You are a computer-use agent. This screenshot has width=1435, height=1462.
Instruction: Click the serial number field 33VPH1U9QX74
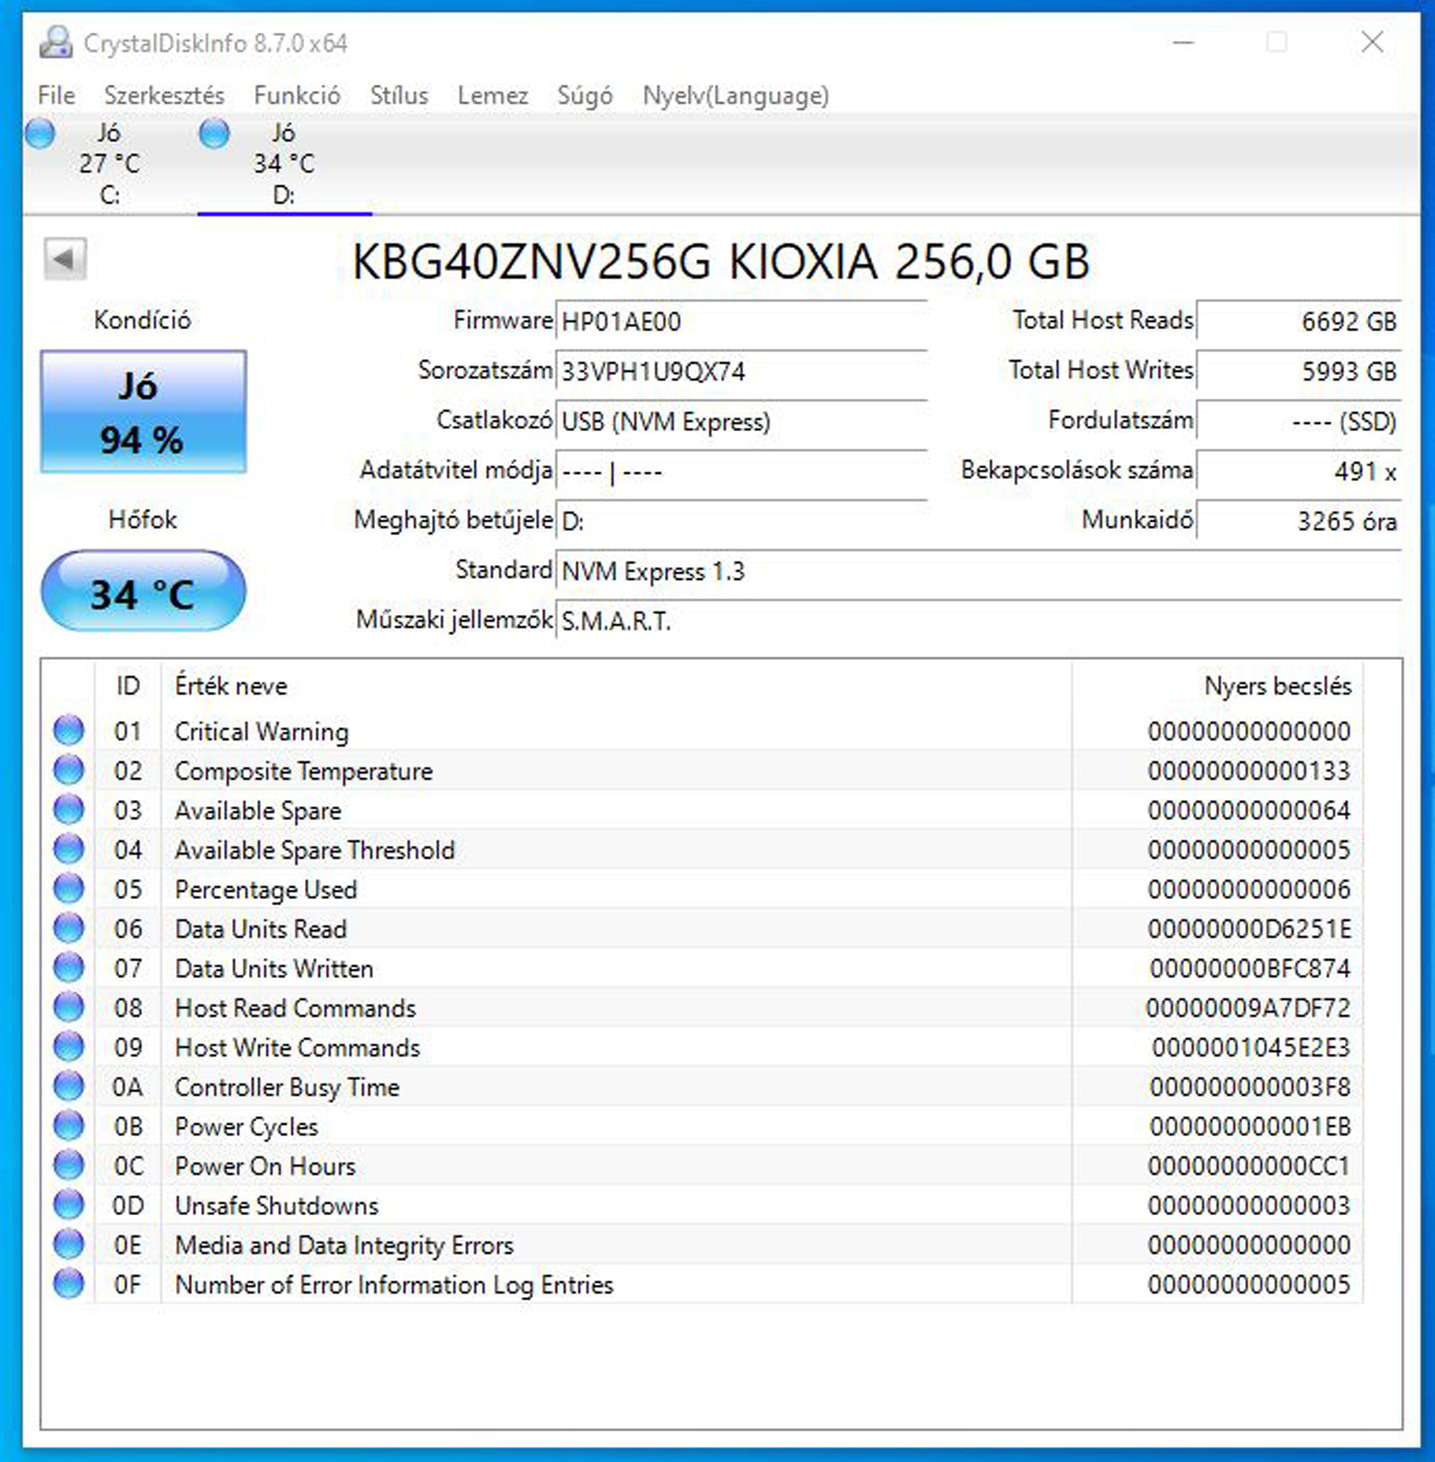[x=741, y=371]
